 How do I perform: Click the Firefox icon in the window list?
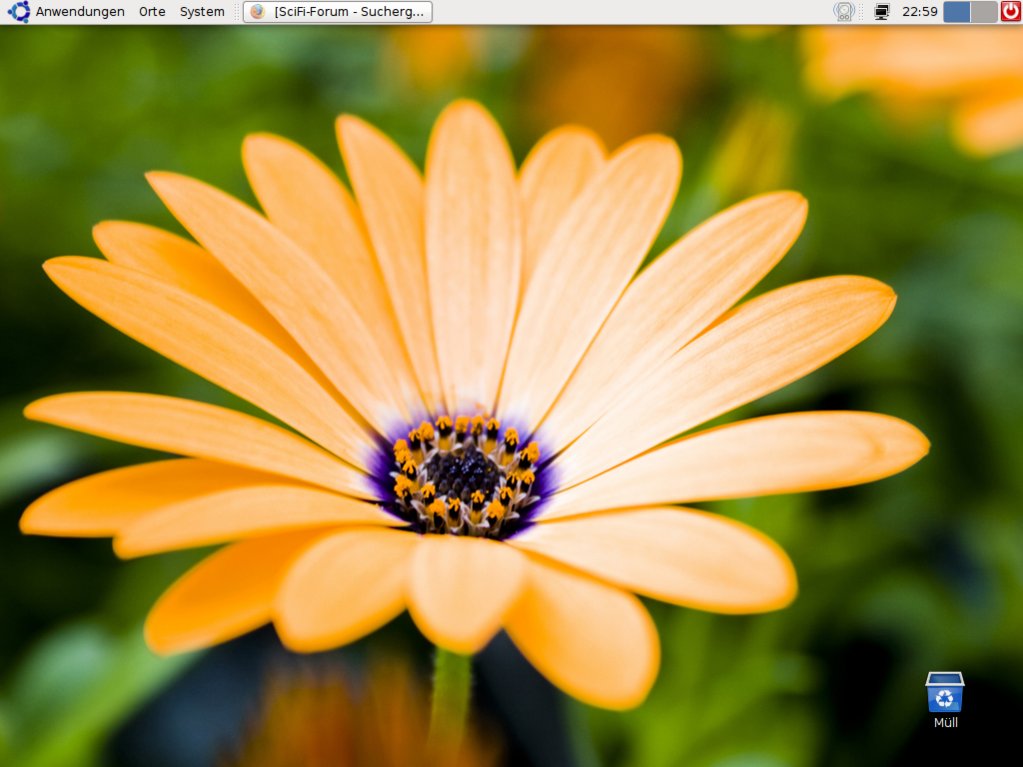[258, 12]
